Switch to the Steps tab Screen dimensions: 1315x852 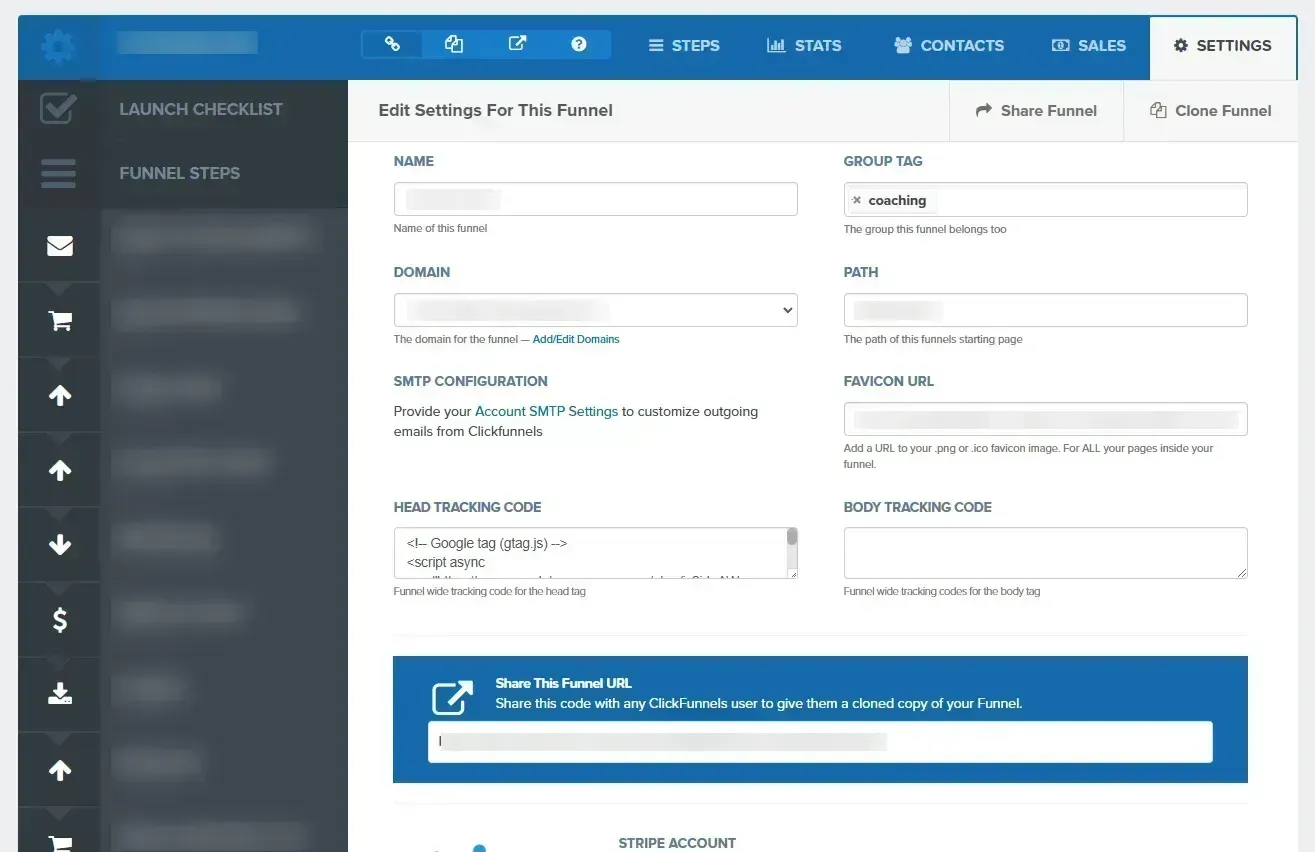click(x=684, y=45)
